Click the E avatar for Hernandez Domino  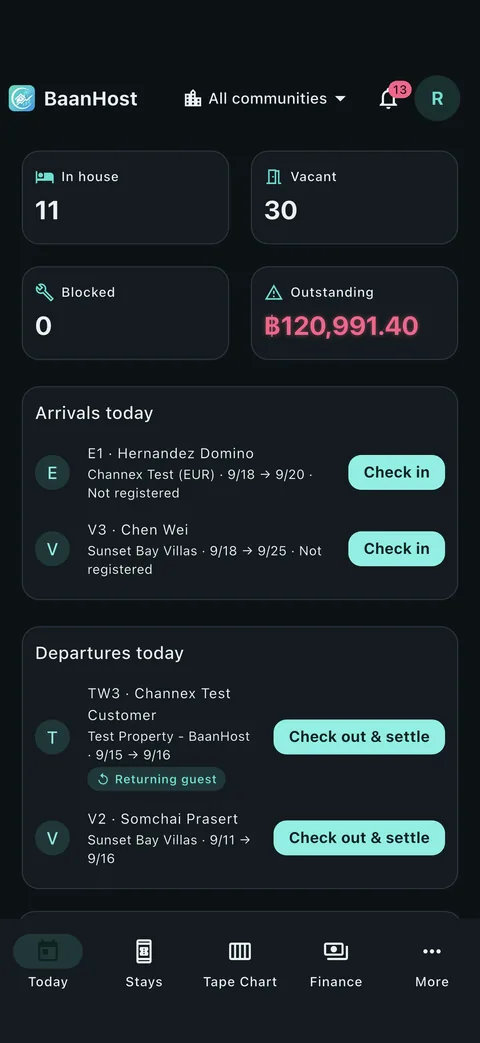(x=53, y=473)
